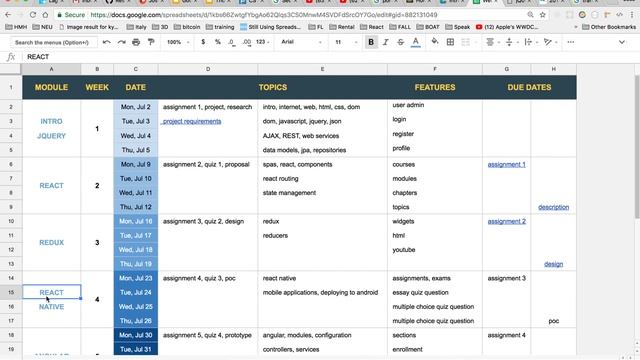The height and width of the screenshot is (360, 640).
Task: Decrease decimal places
Action: 232,42
